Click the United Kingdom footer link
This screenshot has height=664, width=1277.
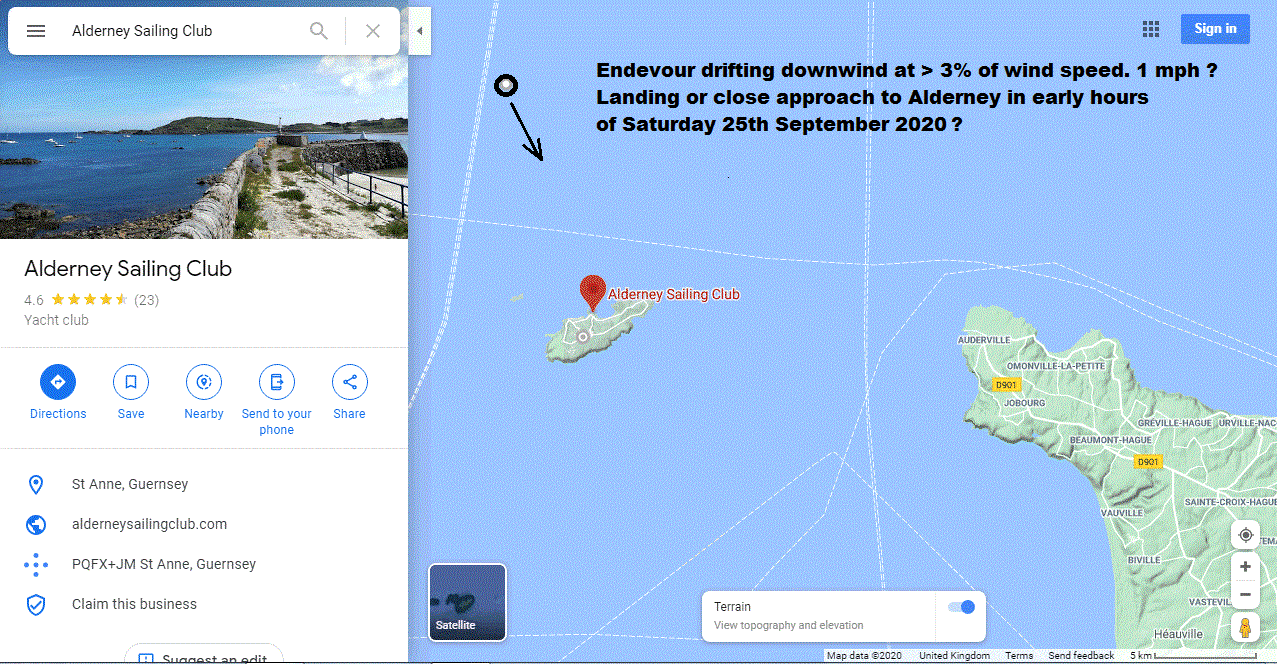pos(953,656)
